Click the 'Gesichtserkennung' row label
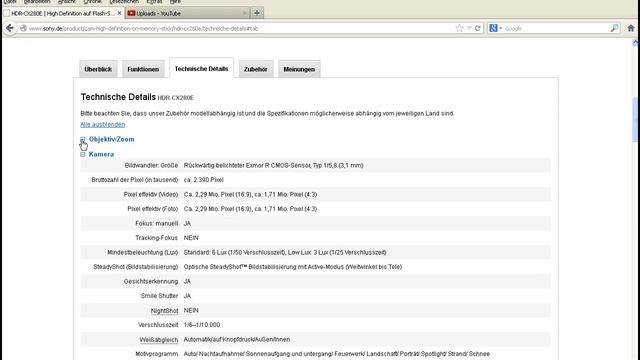 tap(151, 281)
